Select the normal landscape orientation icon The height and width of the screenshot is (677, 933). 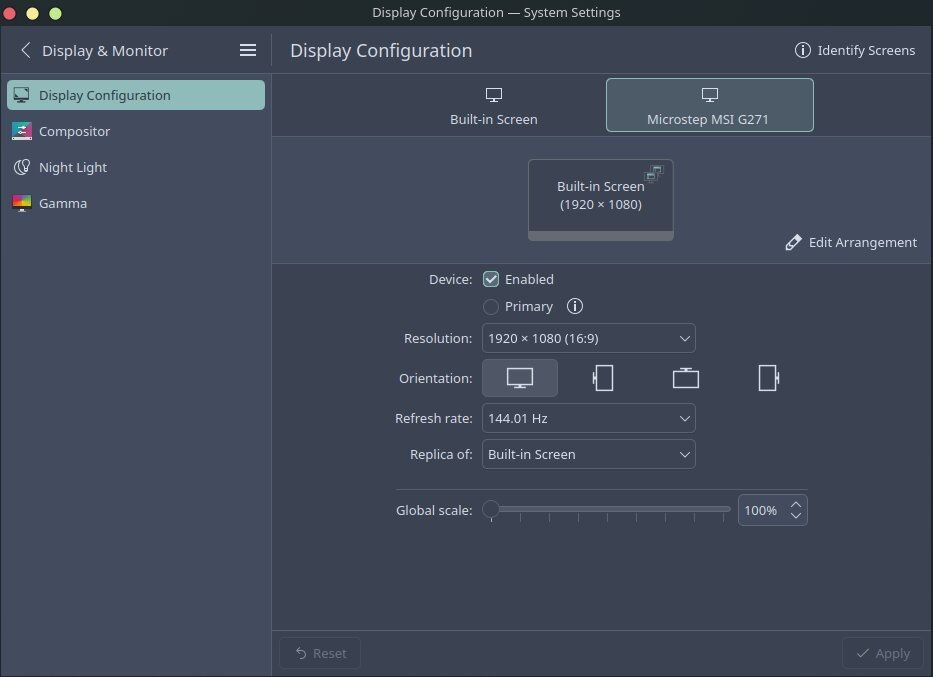tap(520, 378)
